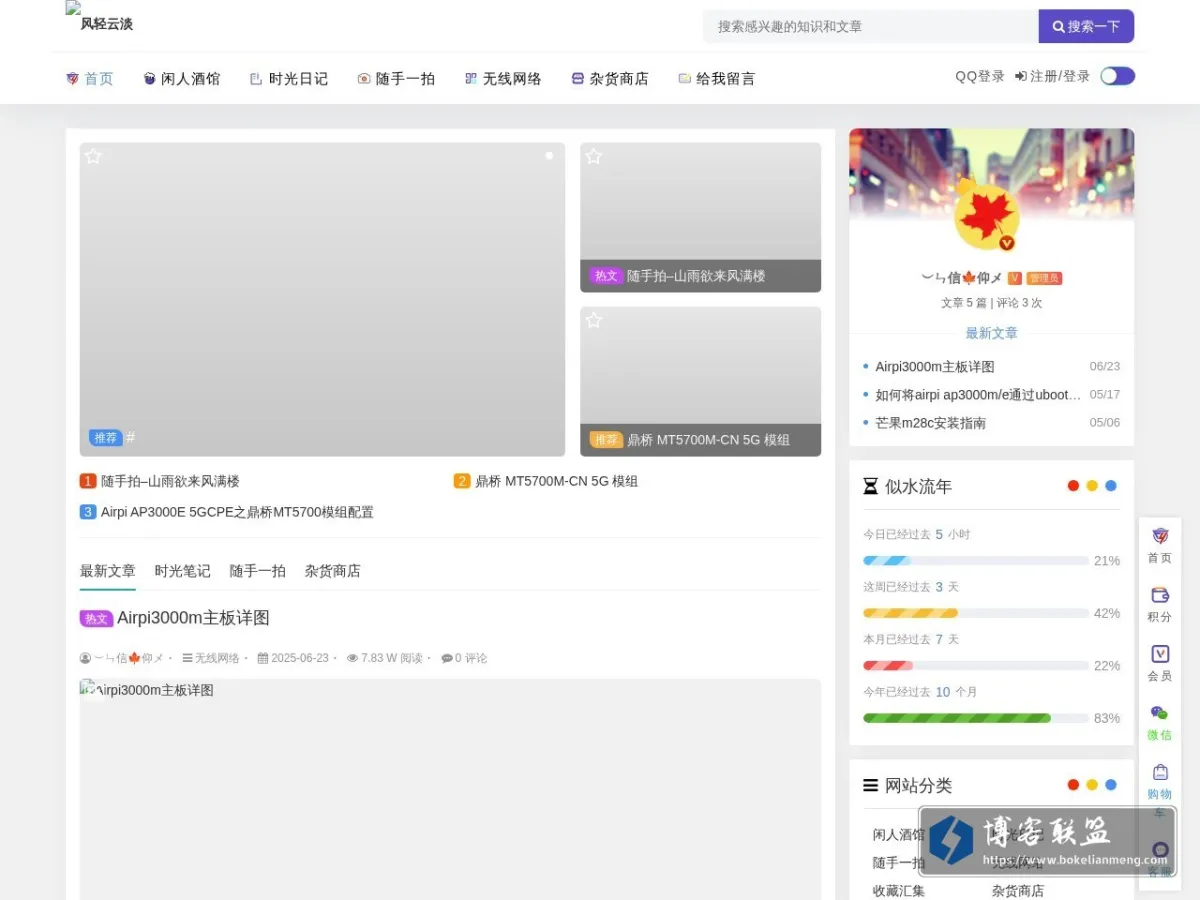This screenshot has height=900, width=1200.
Task: Open 首页 in the top navigation bar
Action: click(x=90, y=78)
